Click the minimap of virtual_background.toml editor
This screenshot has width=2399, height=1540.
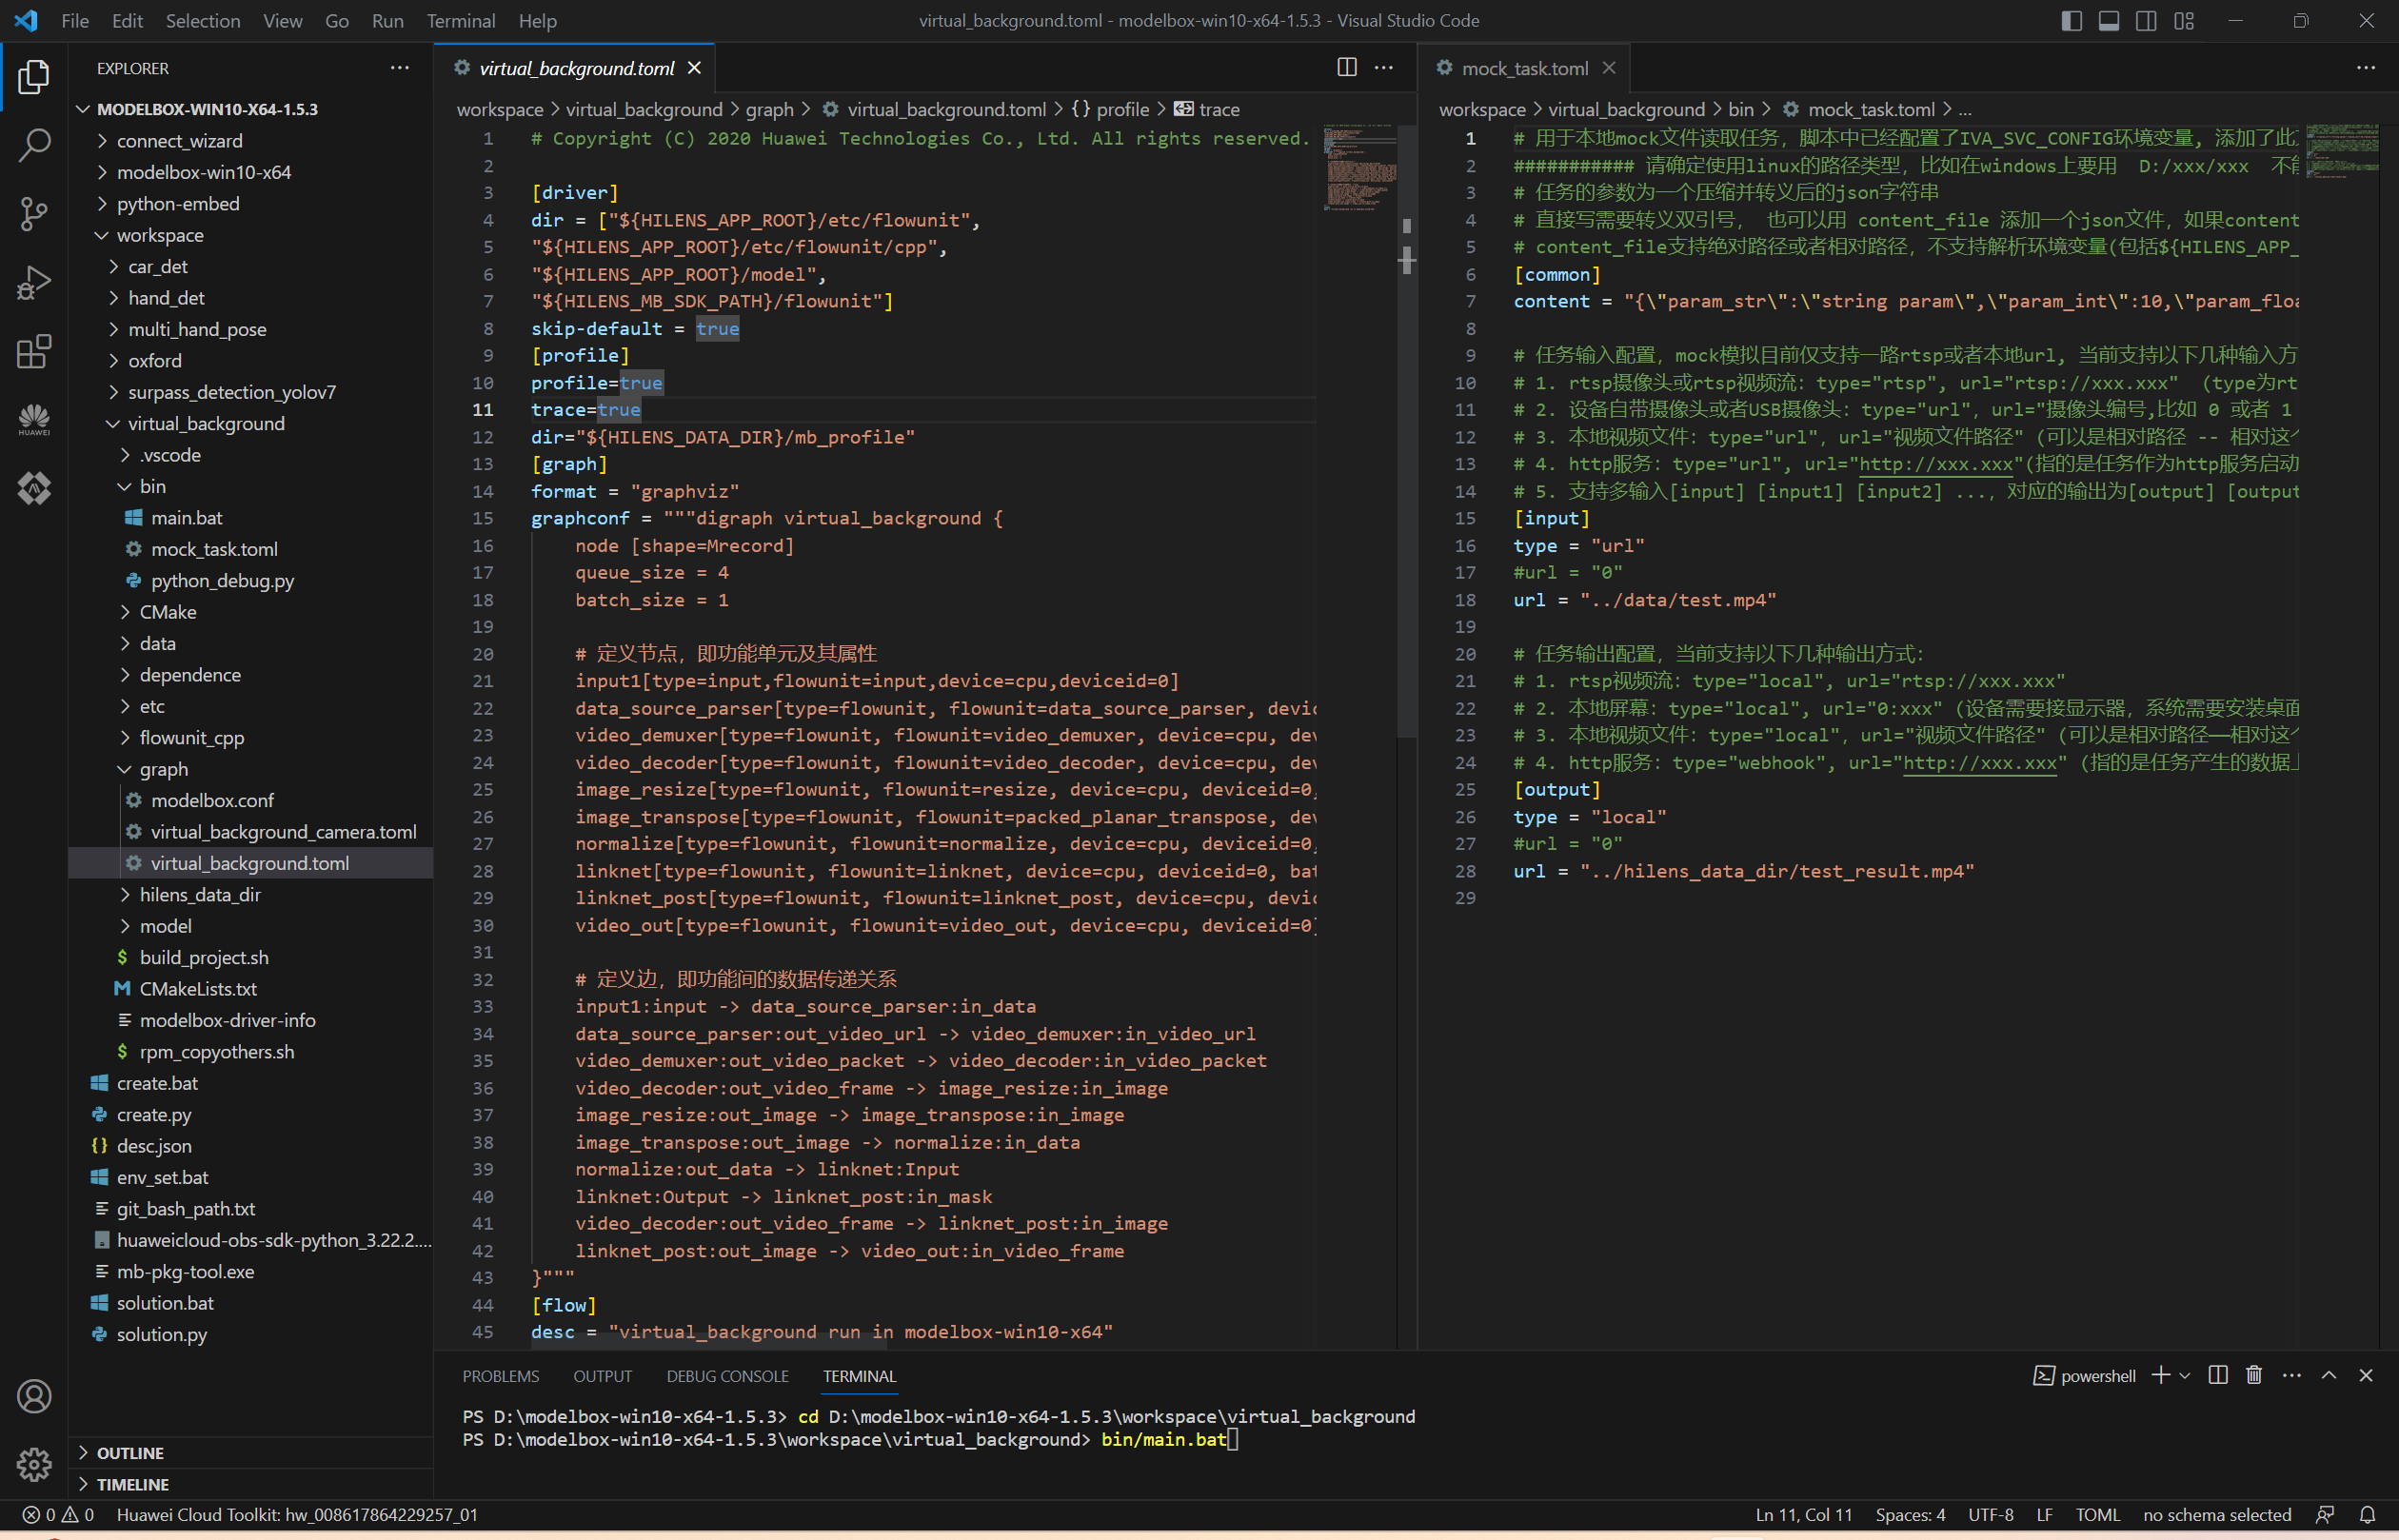coord(1359,168)
